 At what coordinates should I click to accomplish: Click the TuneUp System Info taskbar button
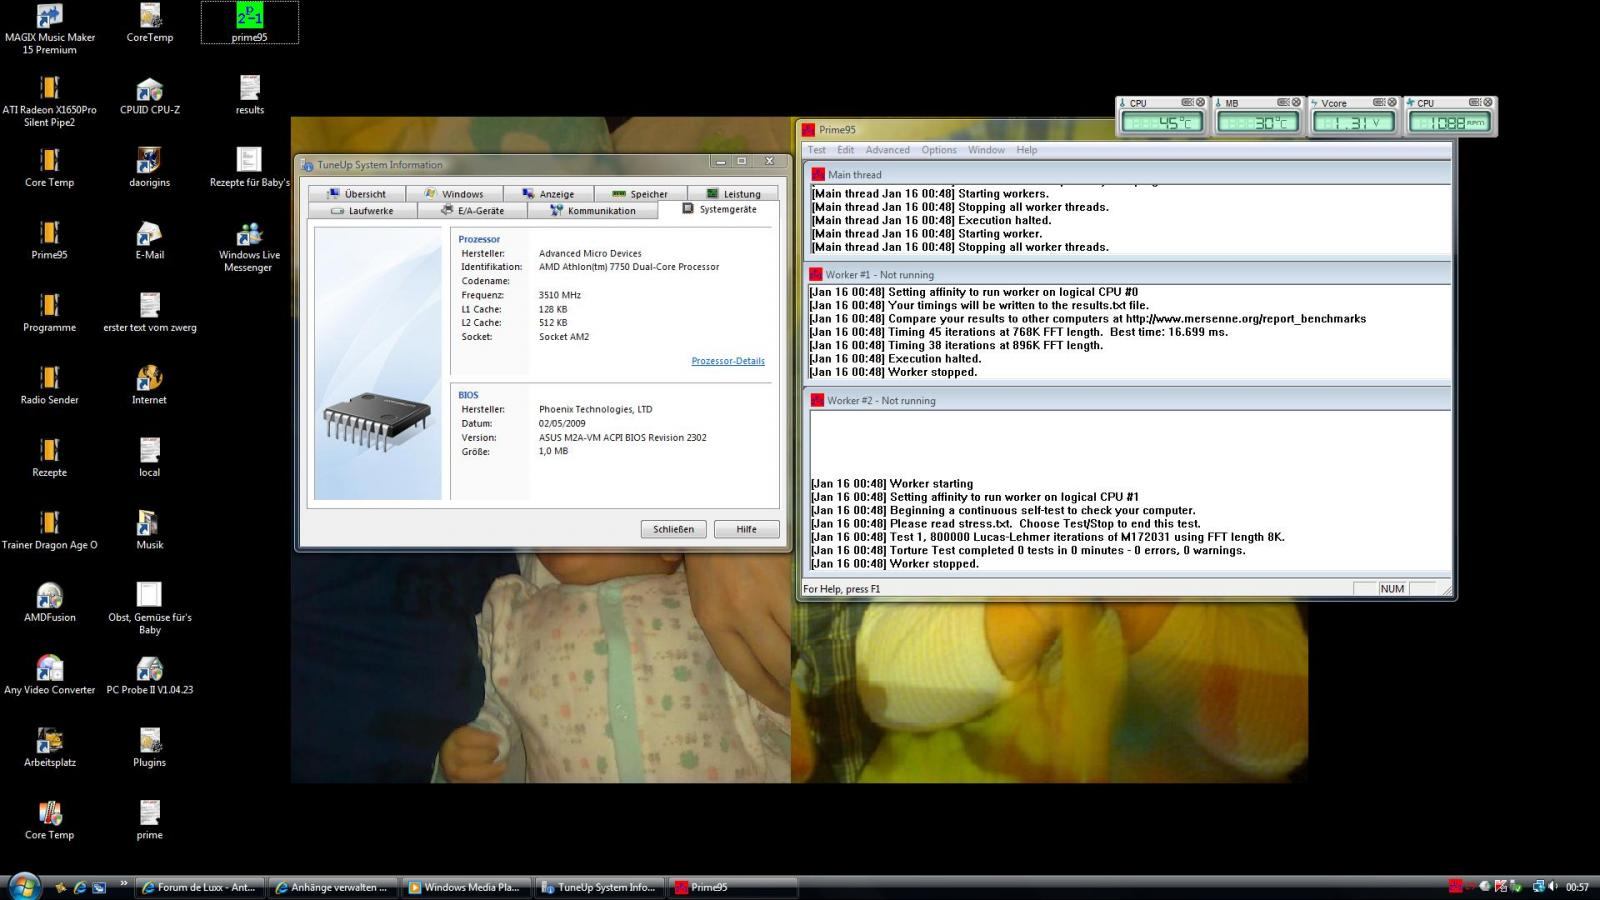click(598, 887)
